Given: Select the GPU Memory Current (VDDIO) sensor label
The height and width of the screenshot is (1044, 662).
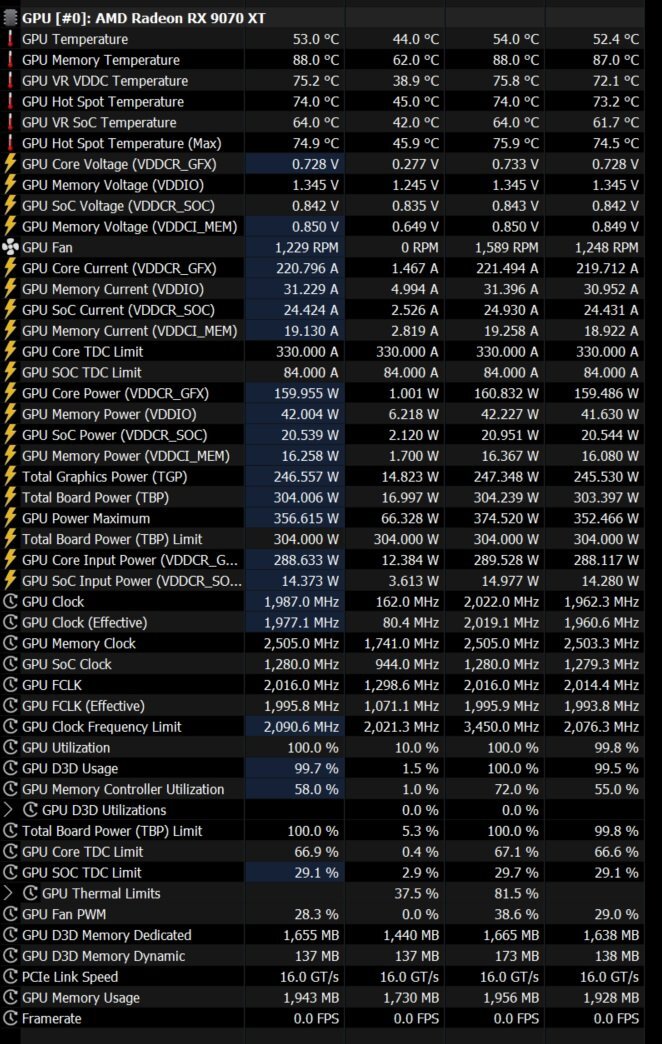Looking at the screenshot, I should 113,289.
